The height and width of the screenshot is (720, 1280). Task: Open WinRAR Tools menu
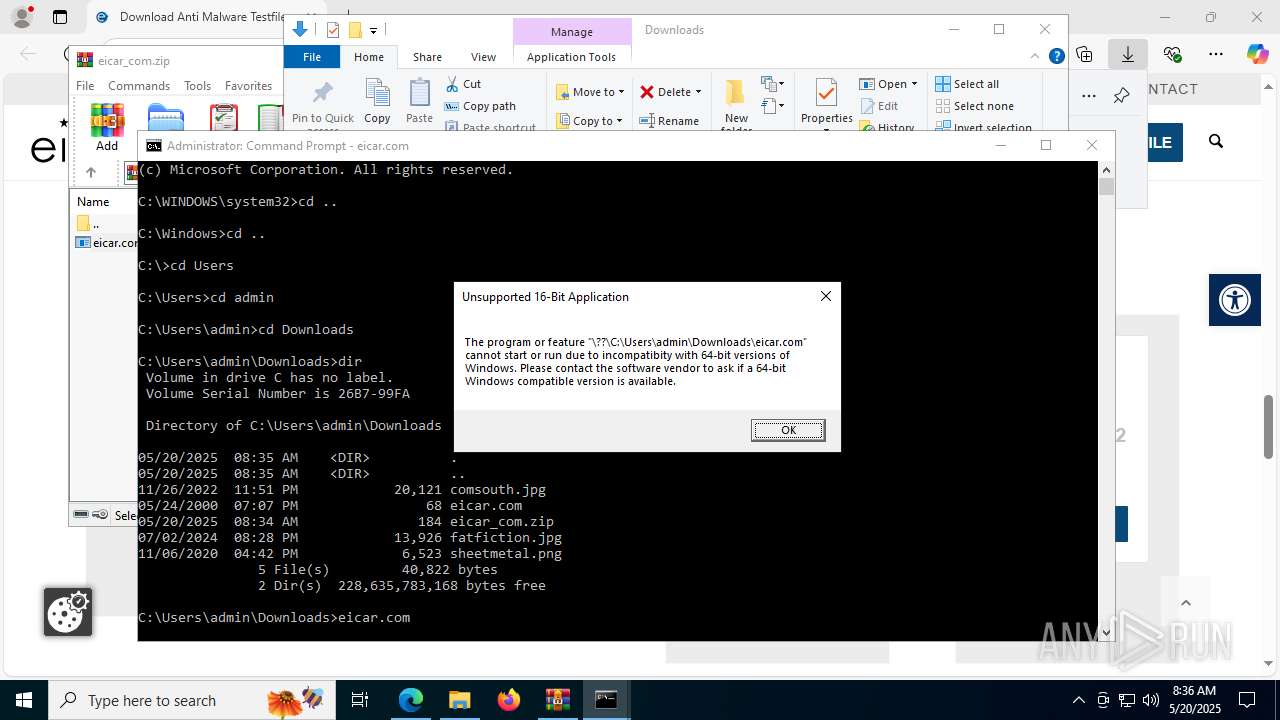click(x=197, y=86)
